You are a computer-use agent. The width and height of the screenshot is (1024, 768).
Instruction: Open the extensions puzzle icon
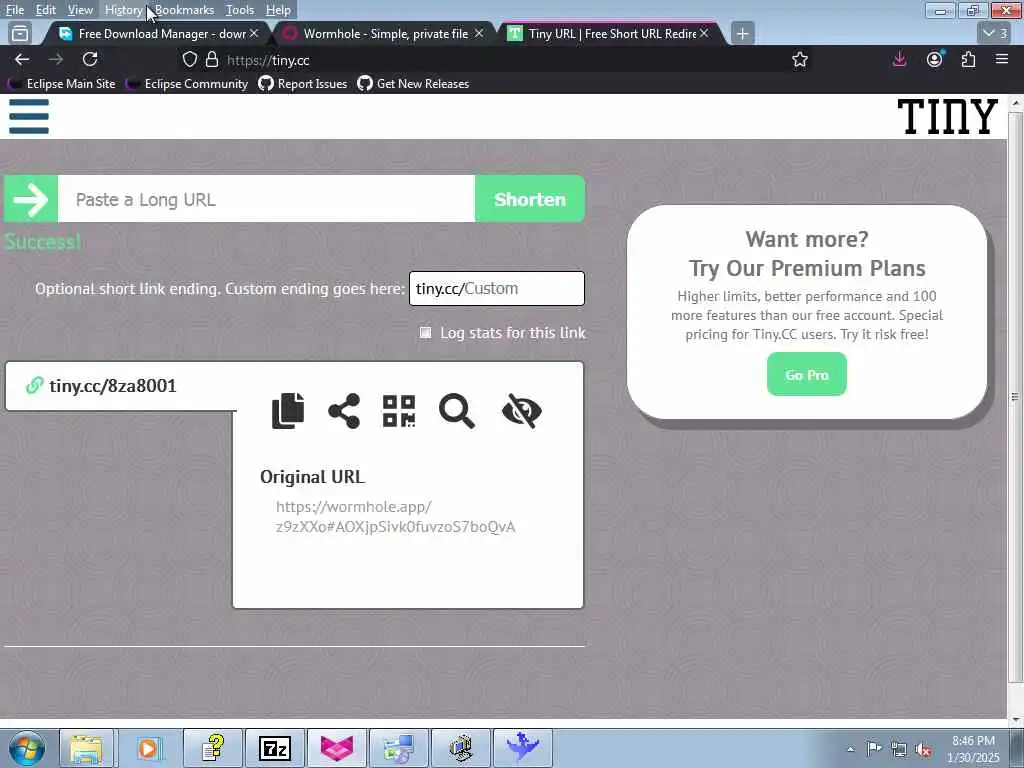(x=968, y=59)
